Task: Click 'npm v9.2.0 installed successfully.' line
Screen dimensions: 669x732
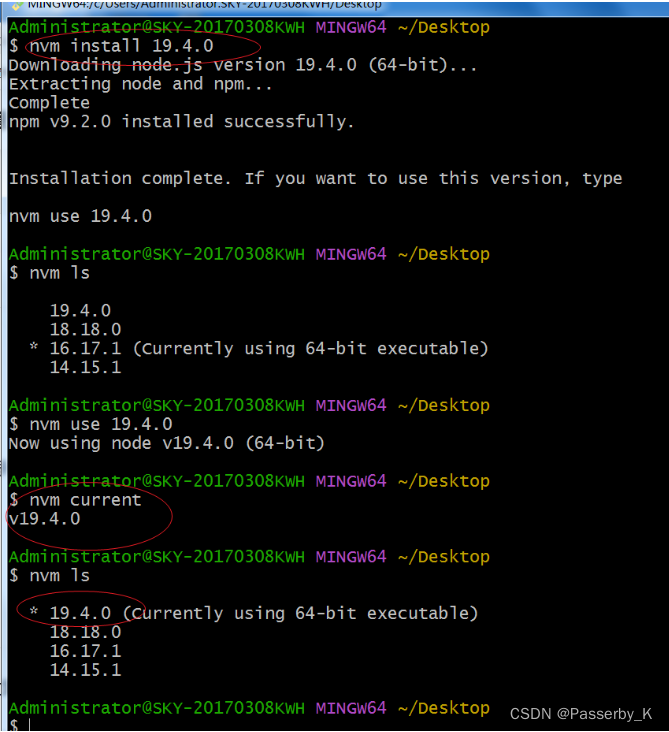Action: [182, 122]
